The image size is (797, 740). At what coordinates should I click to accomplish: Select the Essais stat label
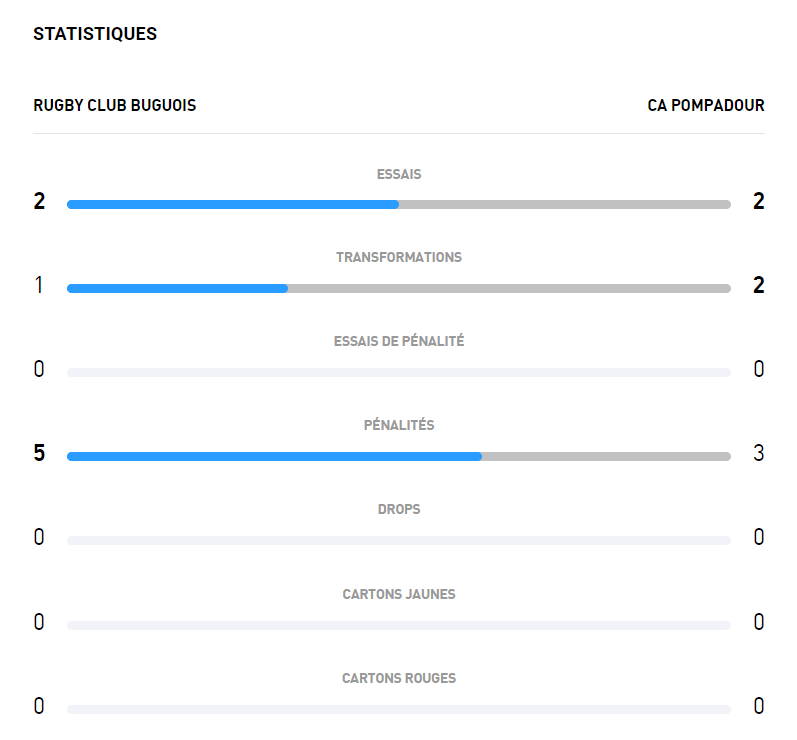tap(399, 174)
